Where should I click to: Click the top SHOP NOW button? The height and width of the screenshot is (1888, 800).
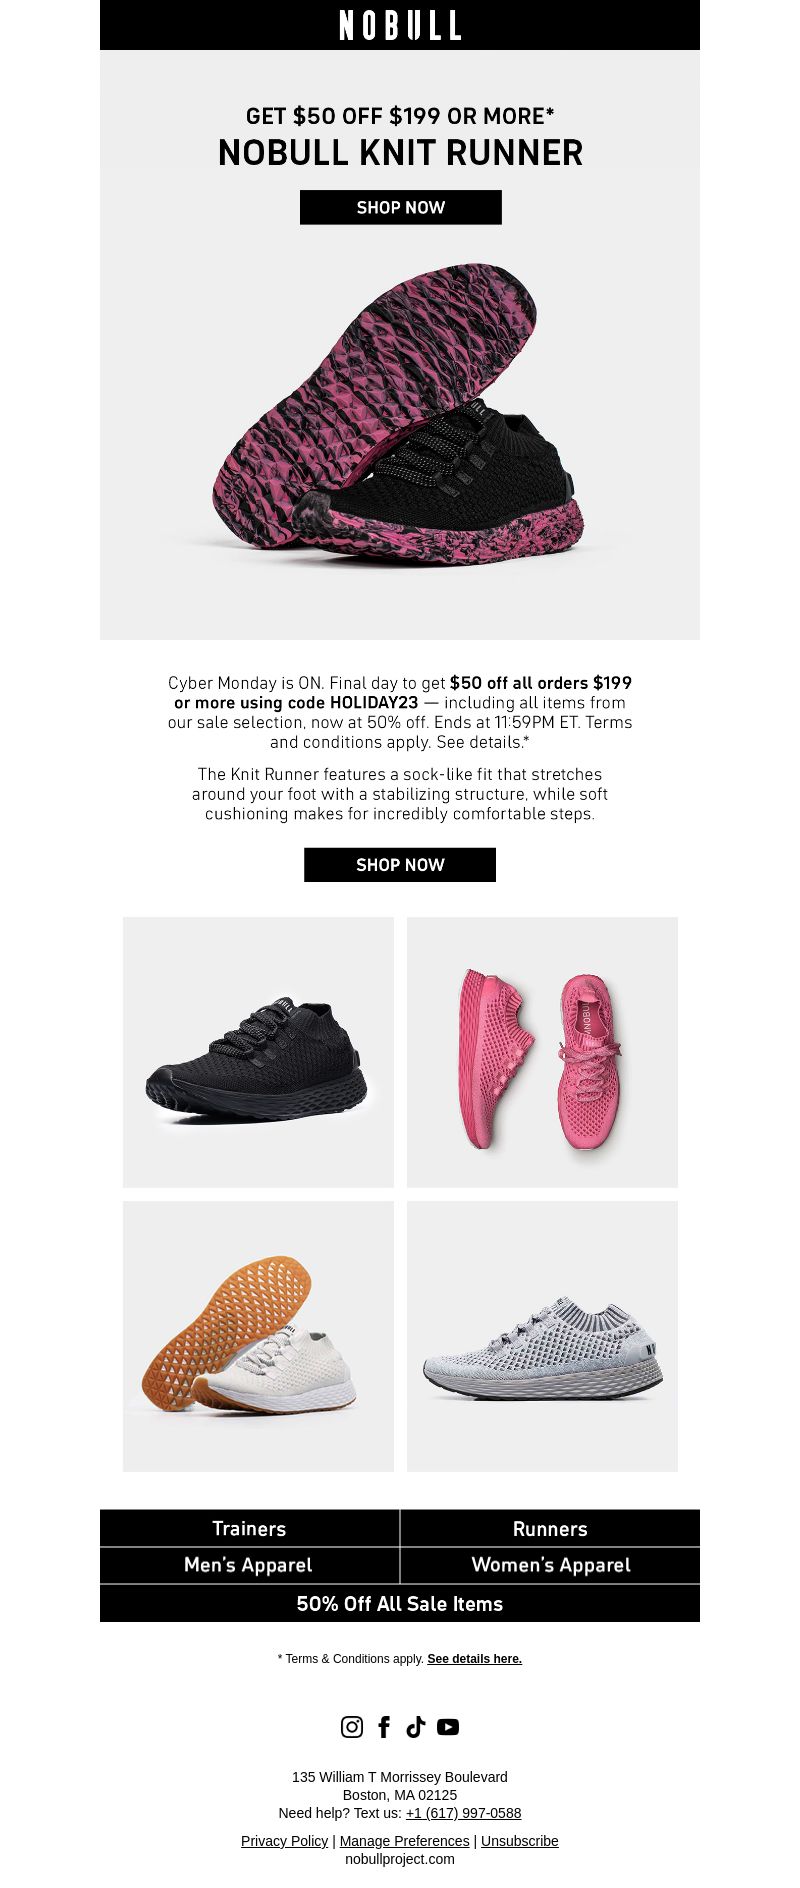401,207
